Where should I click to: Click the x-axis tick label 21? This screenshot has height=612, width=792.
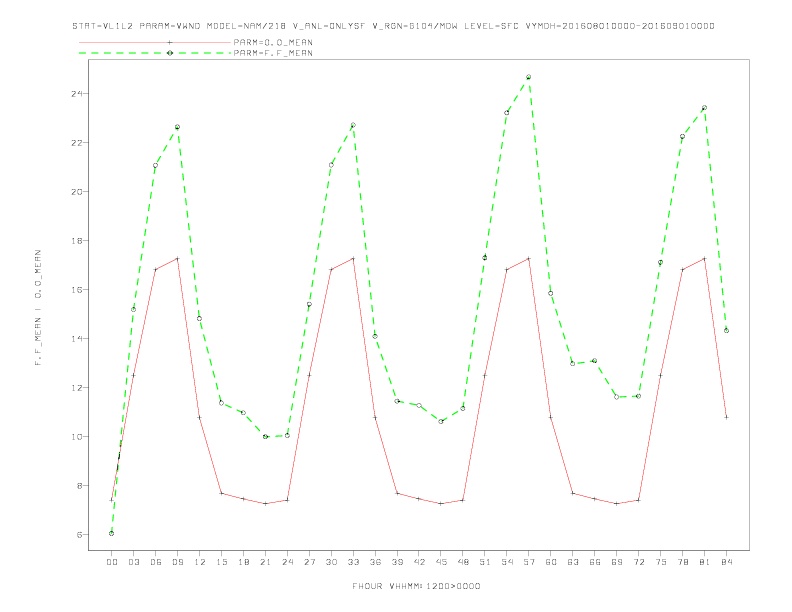[x=265, y=562]
